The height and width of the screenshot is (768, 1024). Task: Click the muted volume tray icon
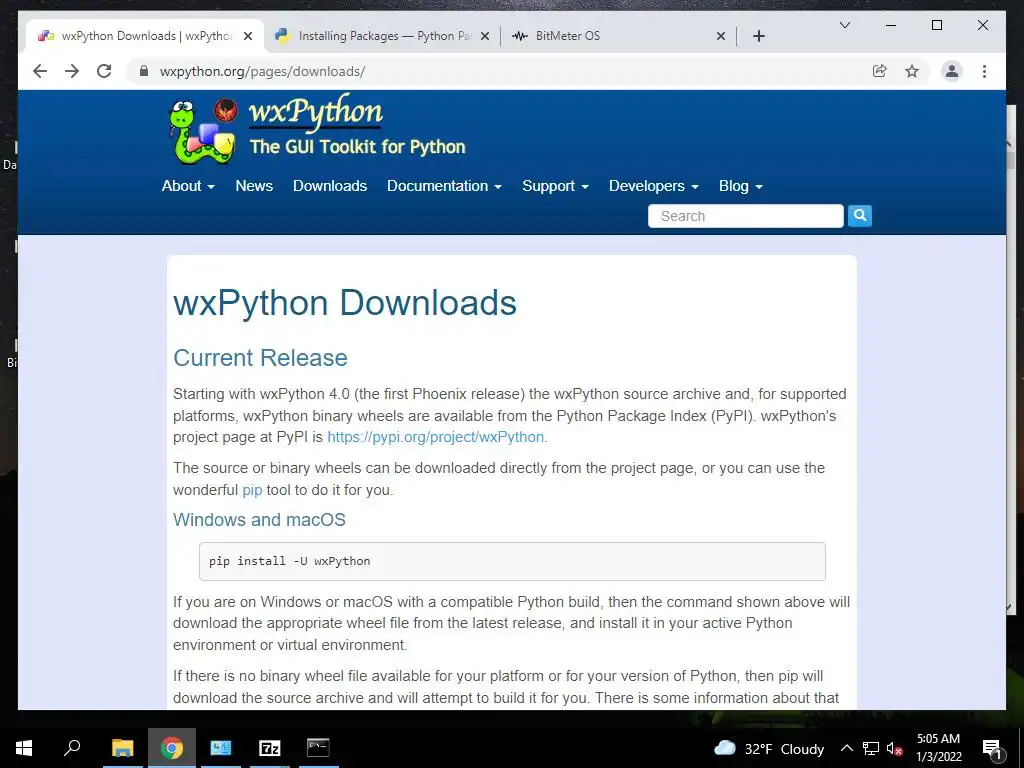pos(894,748)
